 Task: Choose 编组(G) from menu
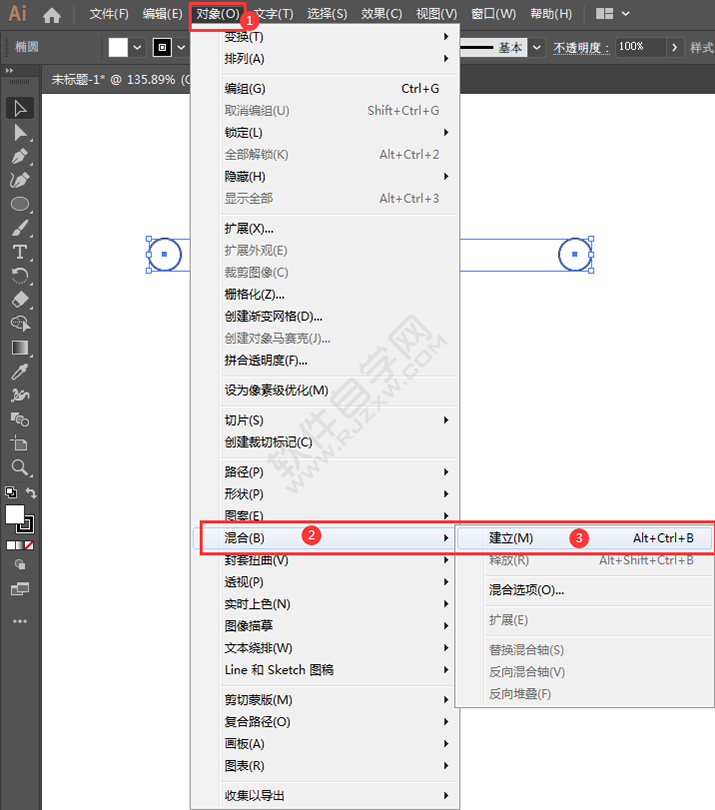[x=339, y=89]
